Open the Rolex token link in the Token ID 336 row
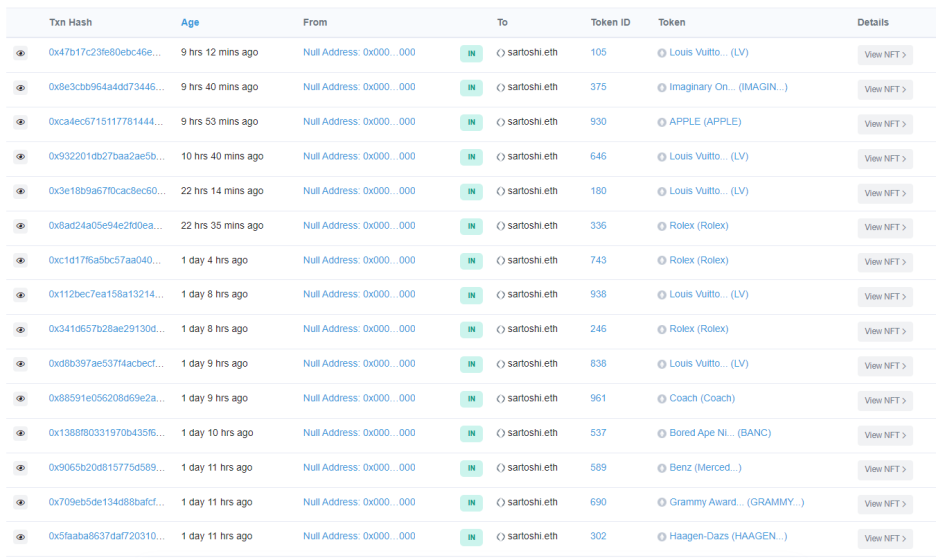The height and width of the screenshot is (558, 936). pos(698,225)
